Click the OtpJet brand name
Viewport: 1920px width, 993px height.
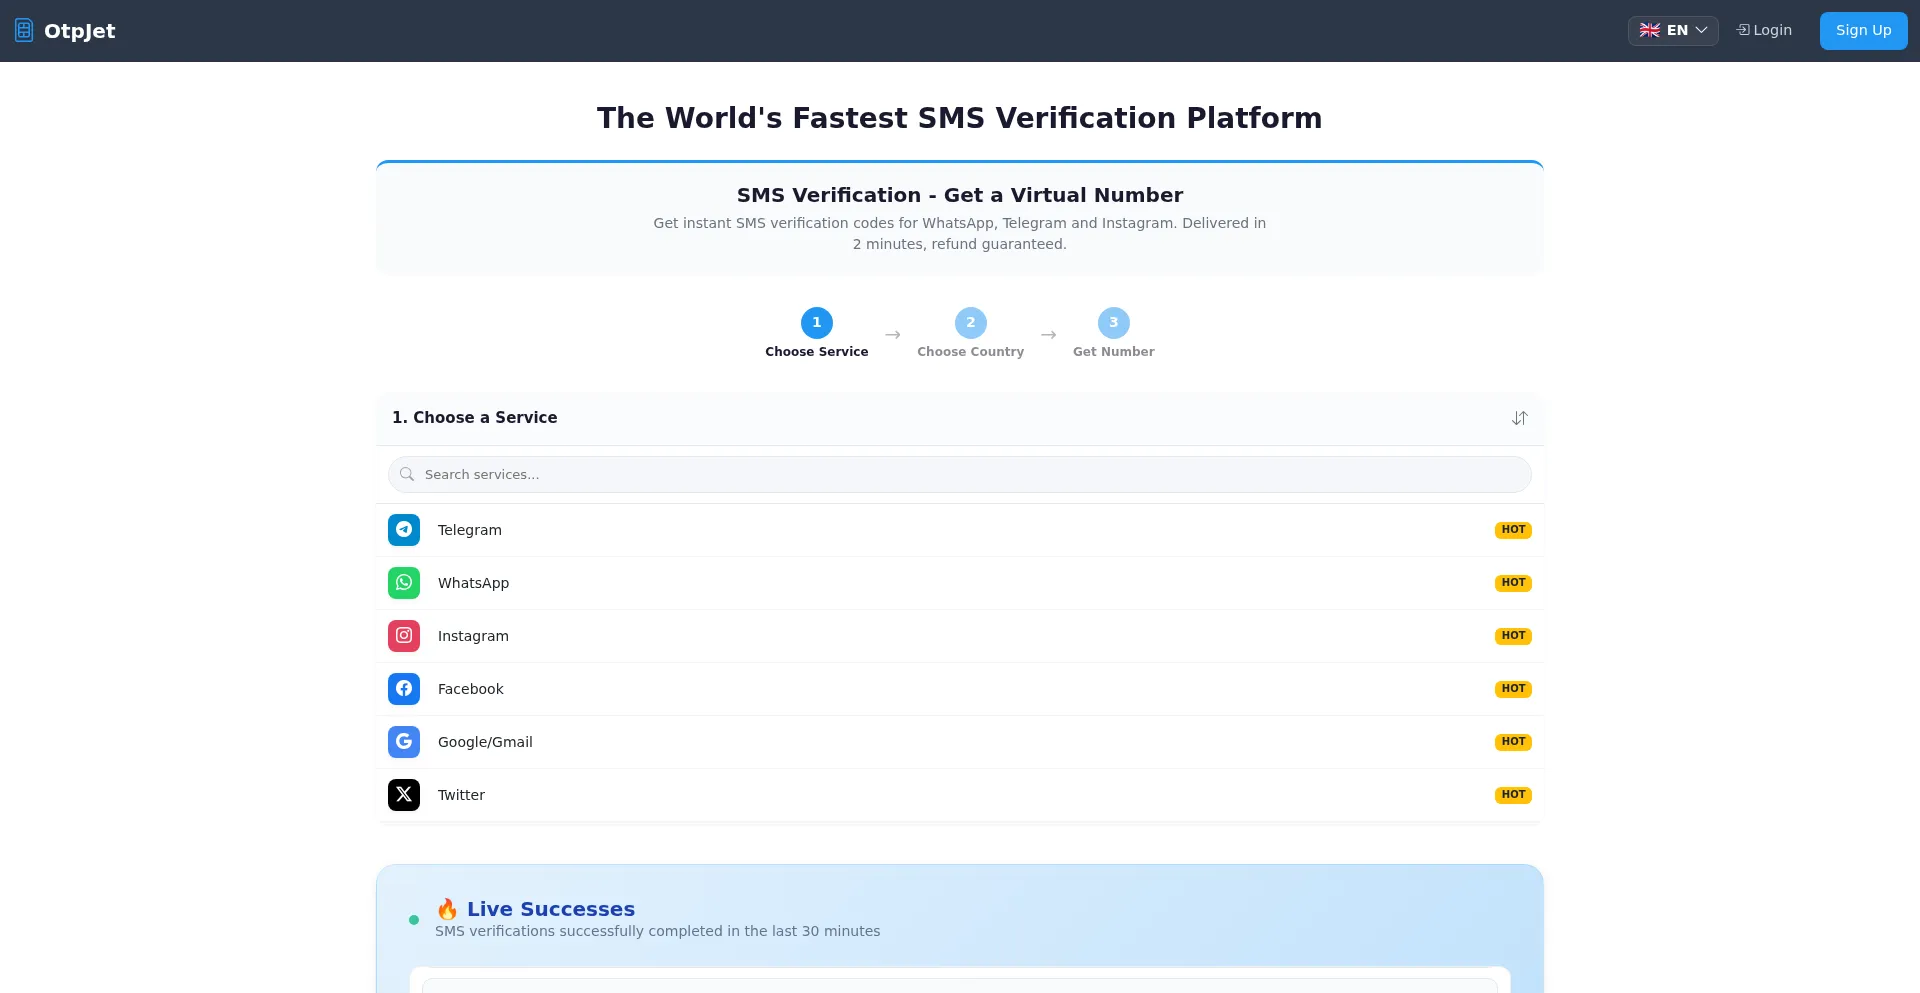tap(80, 31)
